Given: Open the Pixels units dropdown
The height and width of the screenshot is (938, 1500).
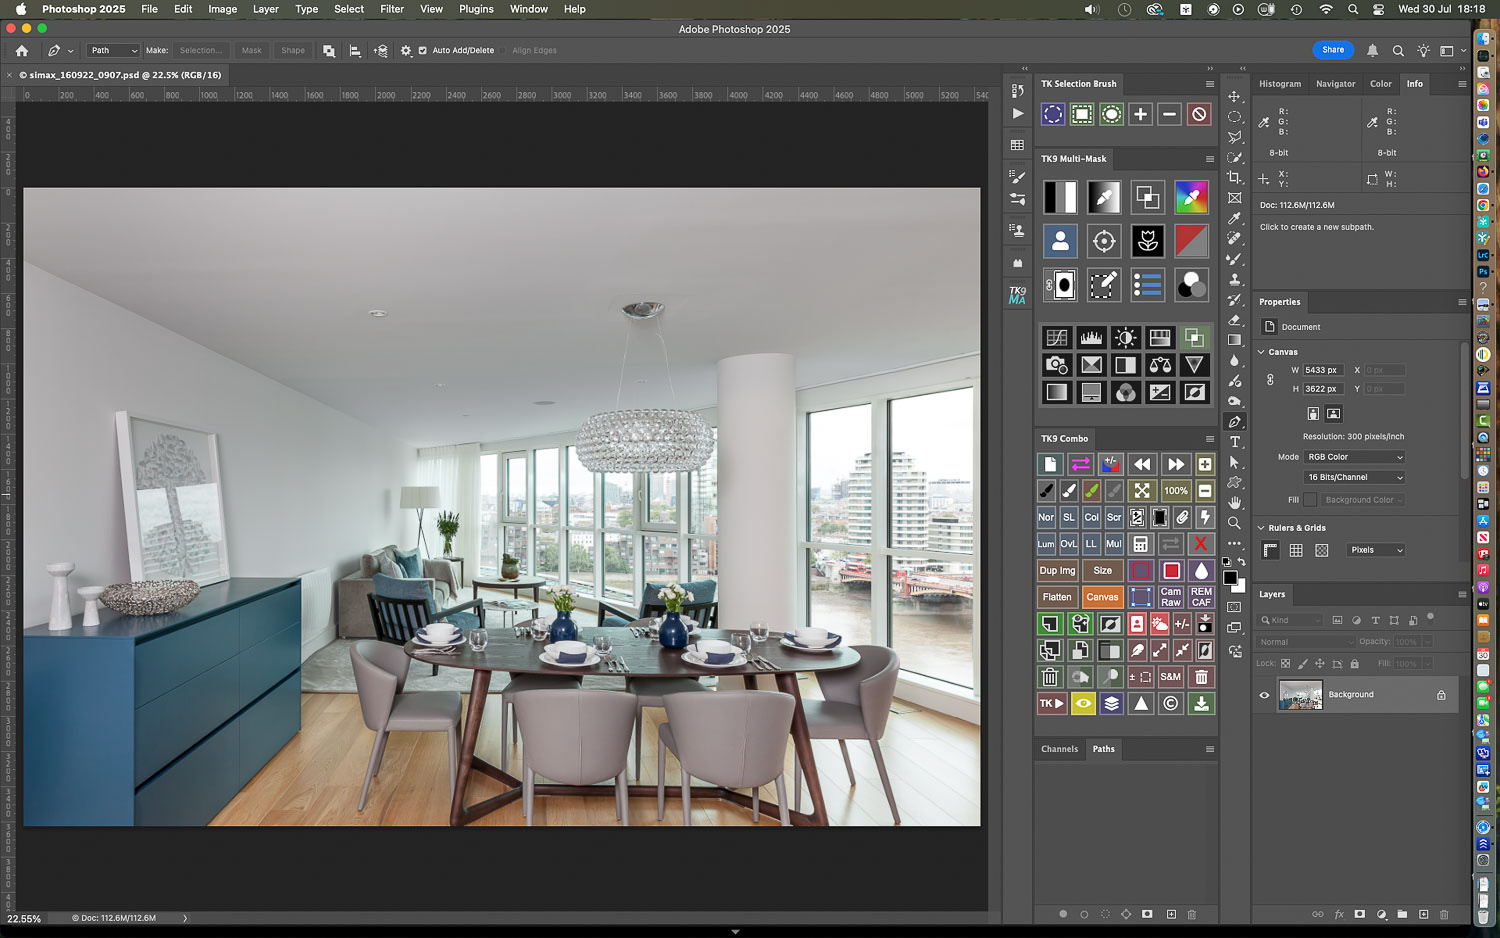Looking at the screenshot, I should (x=1376, y=550).
